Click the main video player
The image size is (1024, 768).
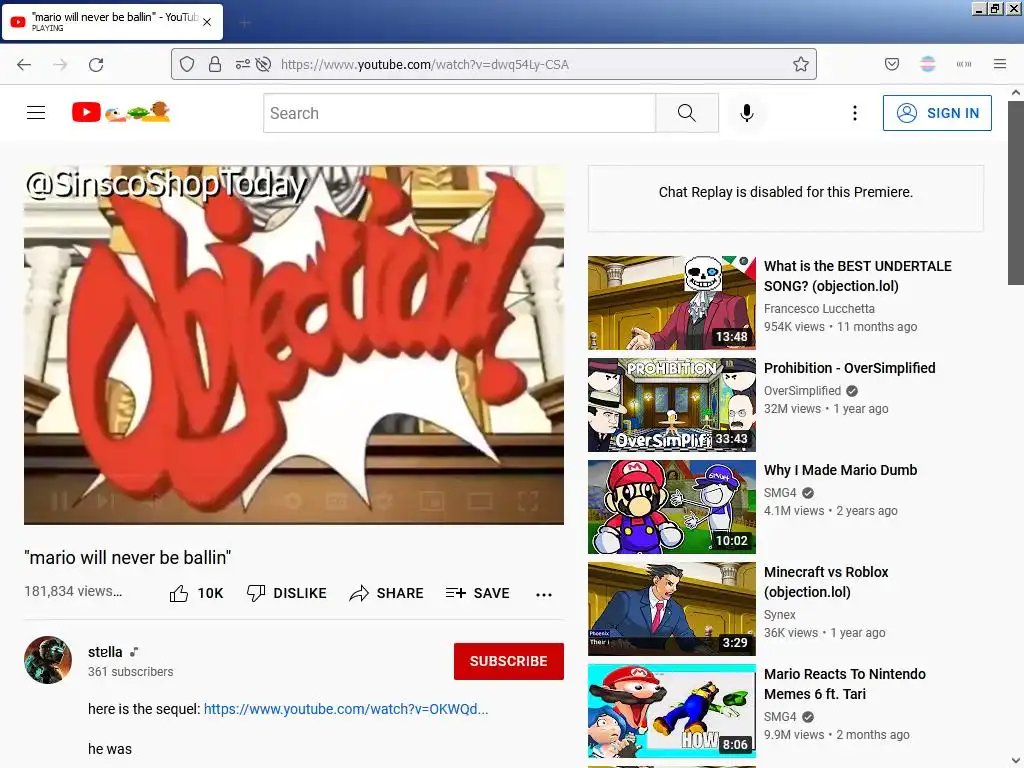point(294,345)
